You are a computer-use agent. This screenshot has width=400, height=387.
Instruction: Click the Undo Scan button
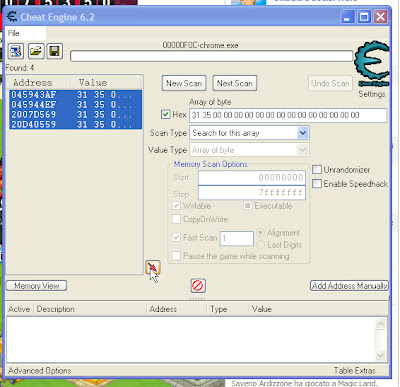pyautogui.click(x=330, y=83)
